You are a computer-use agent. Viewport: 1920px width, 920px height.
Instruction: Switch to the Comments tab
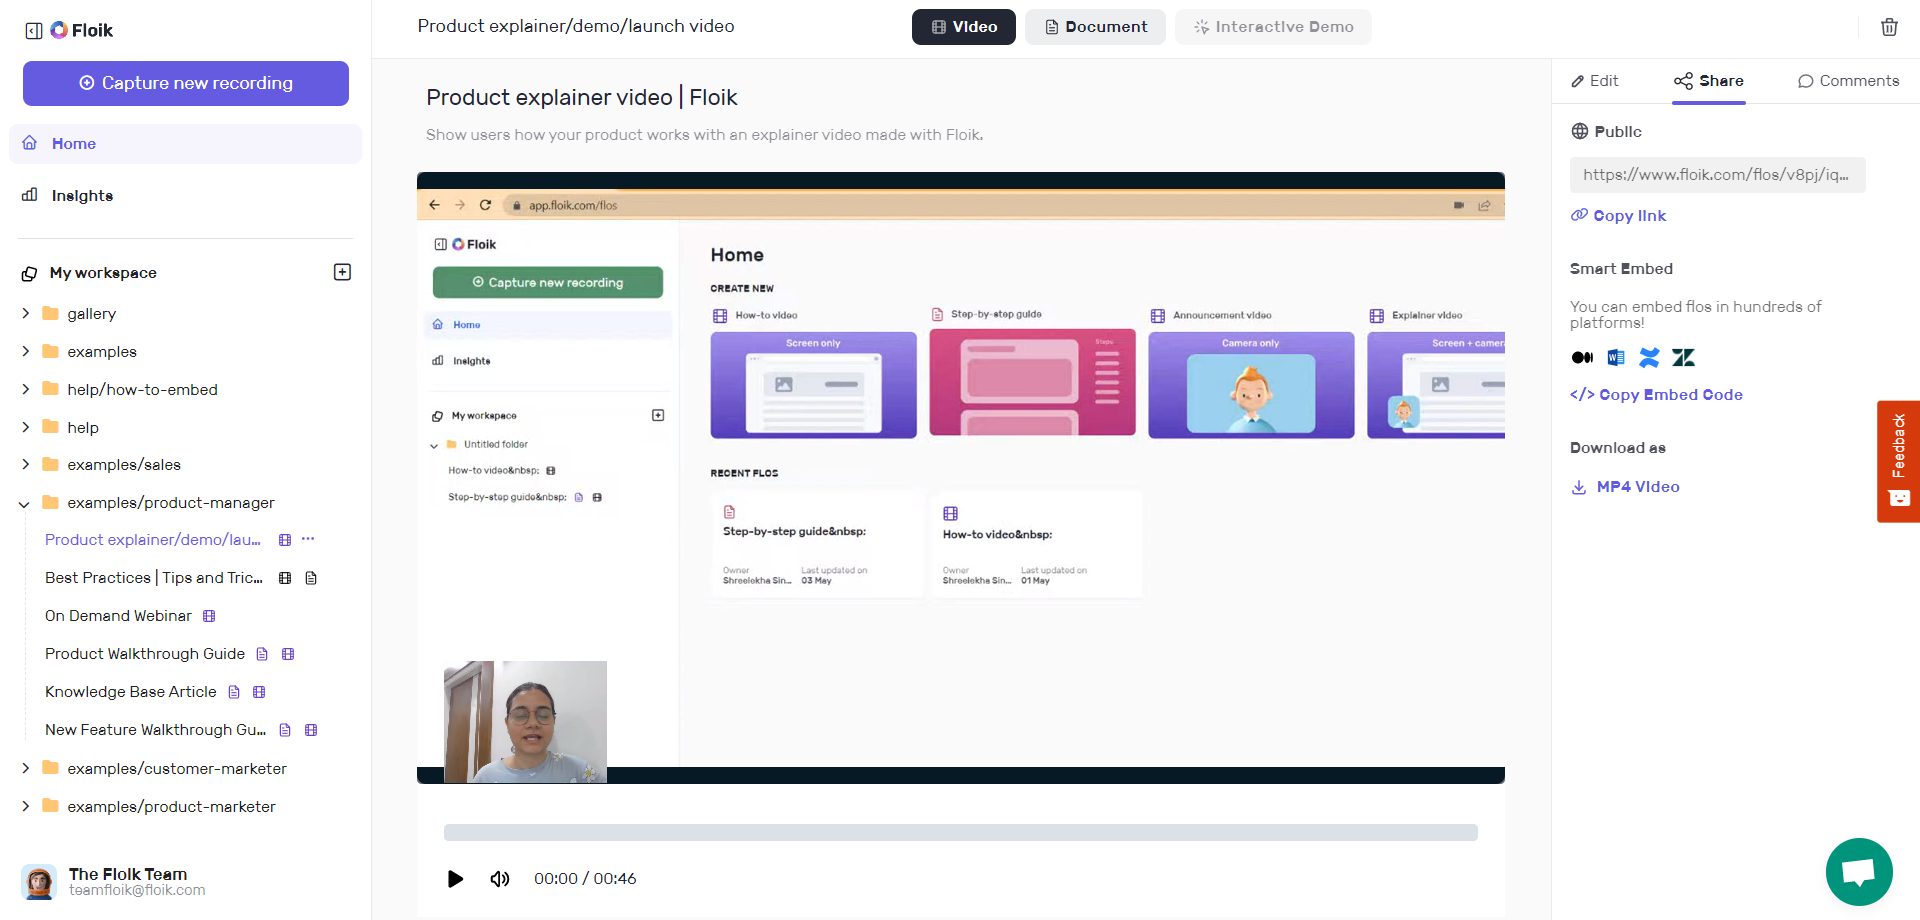click(x=1848, y=80)
